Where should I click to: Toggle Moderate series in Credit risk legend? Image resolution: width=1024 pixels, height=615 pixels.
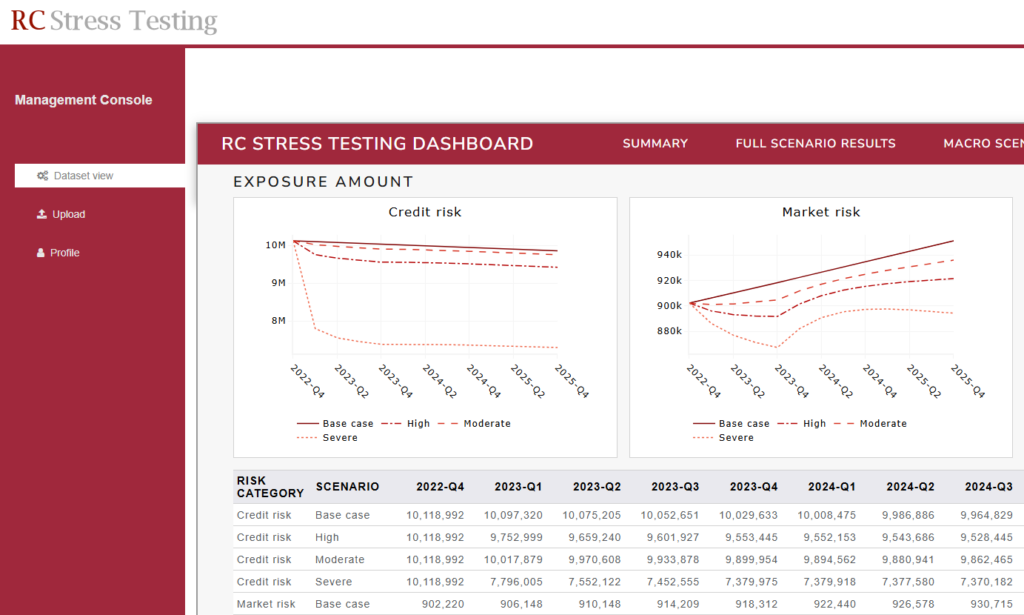pos(474,424)
